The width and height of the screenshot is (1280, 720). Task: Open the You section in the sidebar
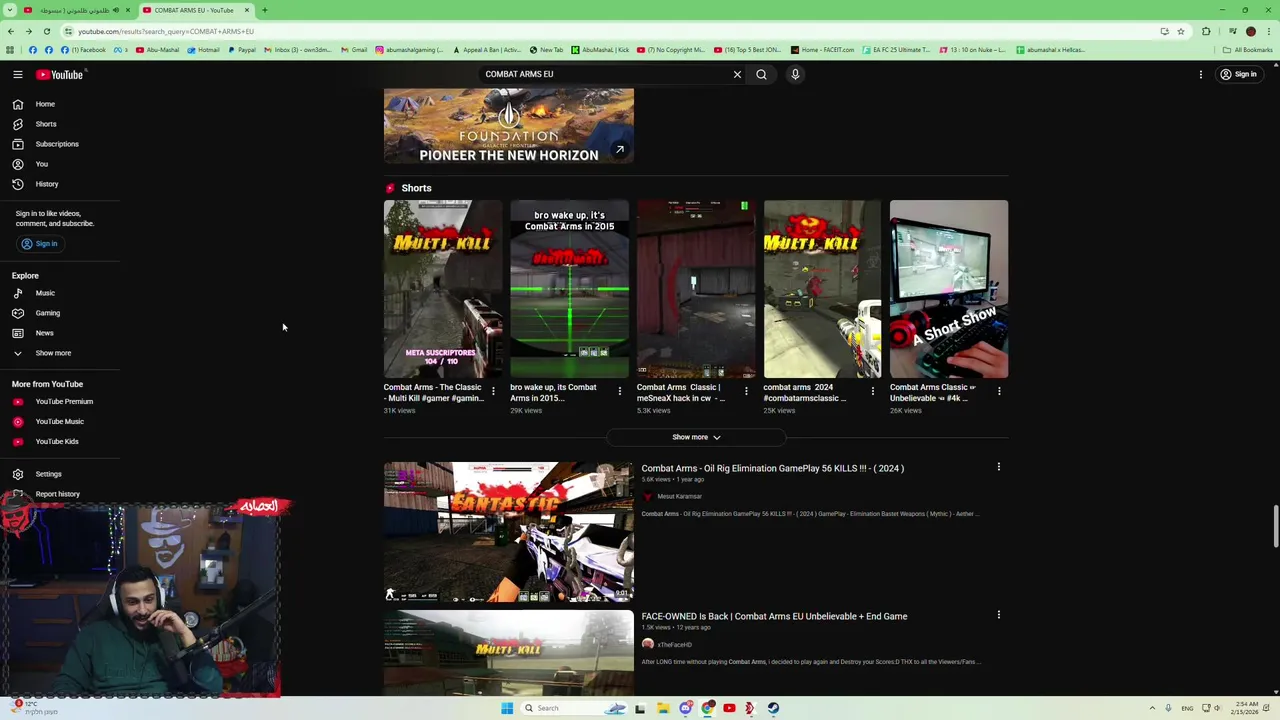(41, 164)
